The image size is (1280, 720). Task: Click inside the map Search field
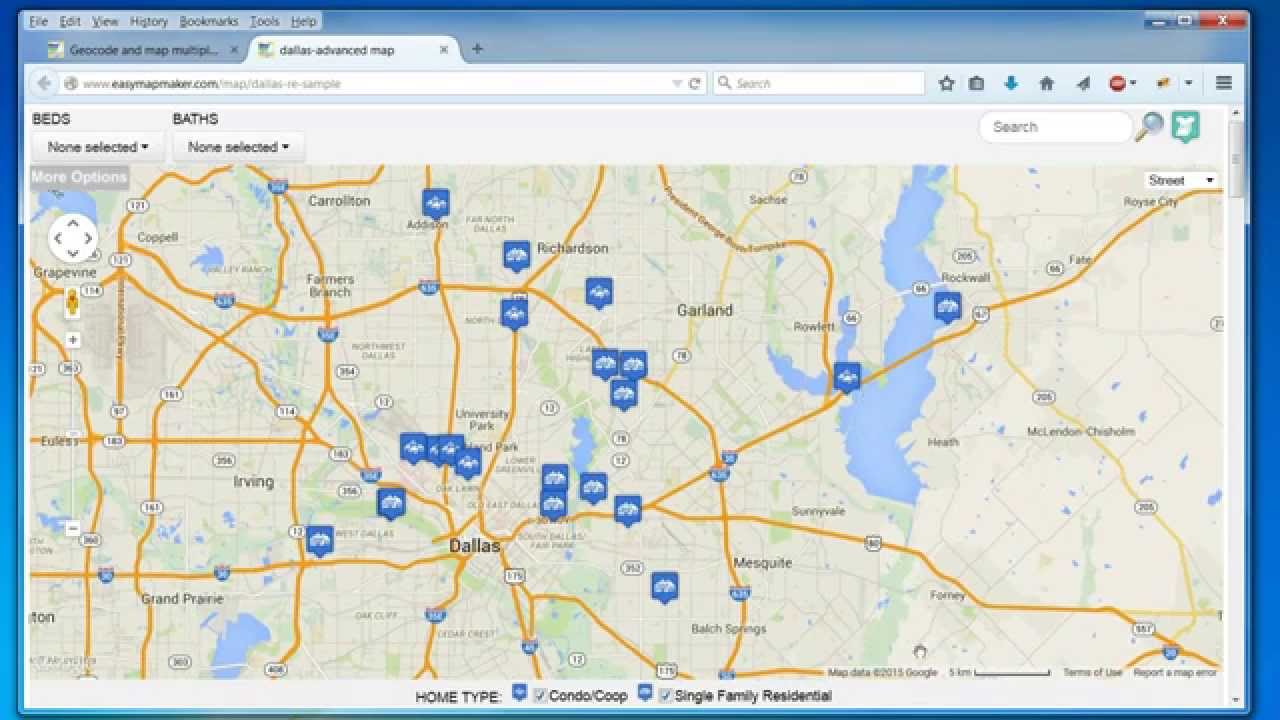pos(1056,127)
